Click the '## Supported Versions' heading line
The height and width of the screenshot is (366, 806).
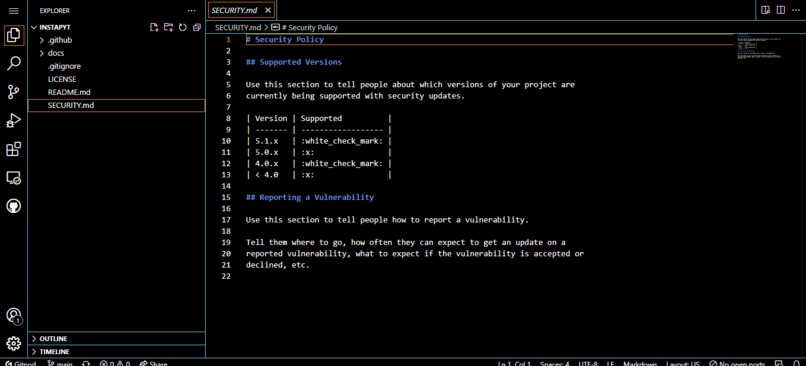click(x=294, y=62)
